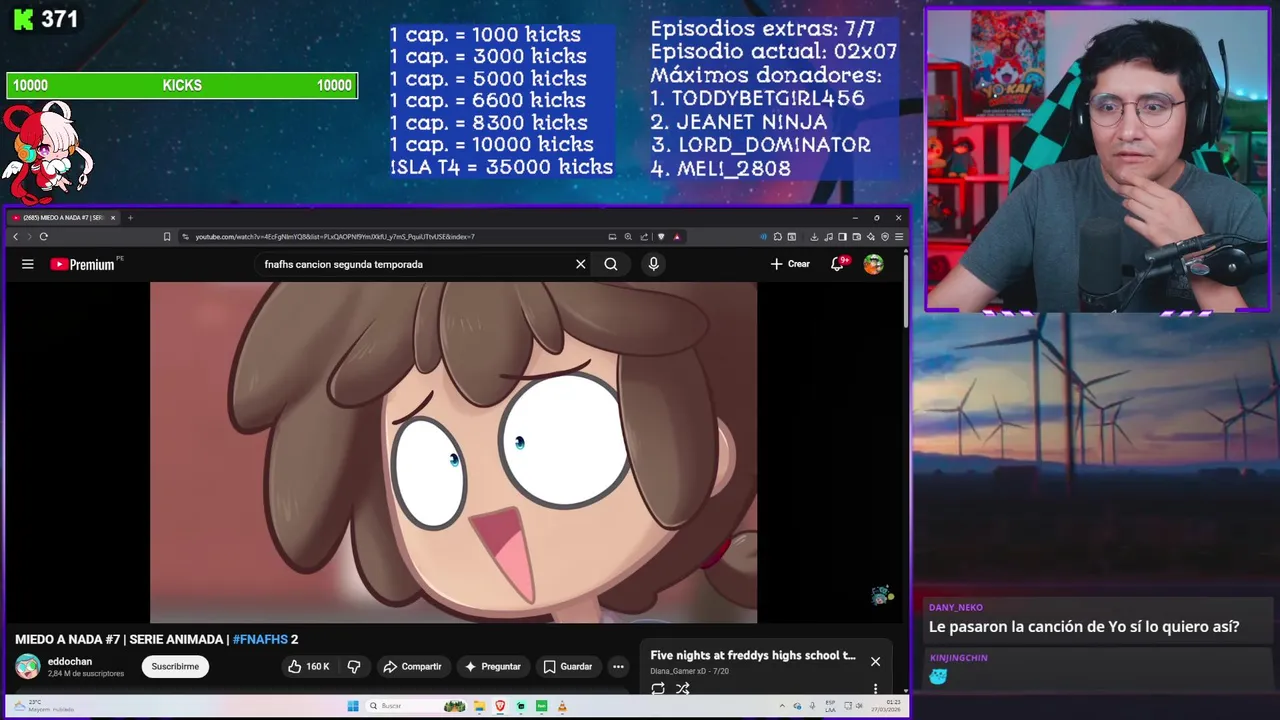
Task: Click the KINJINGCHIN chat username
Action: point(959,658)
